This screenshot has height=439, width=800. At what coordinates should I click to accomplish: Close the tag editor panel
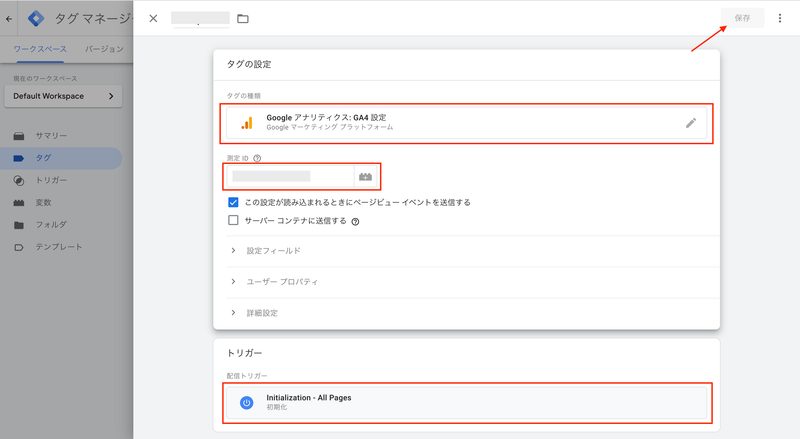tap(153, 19)
